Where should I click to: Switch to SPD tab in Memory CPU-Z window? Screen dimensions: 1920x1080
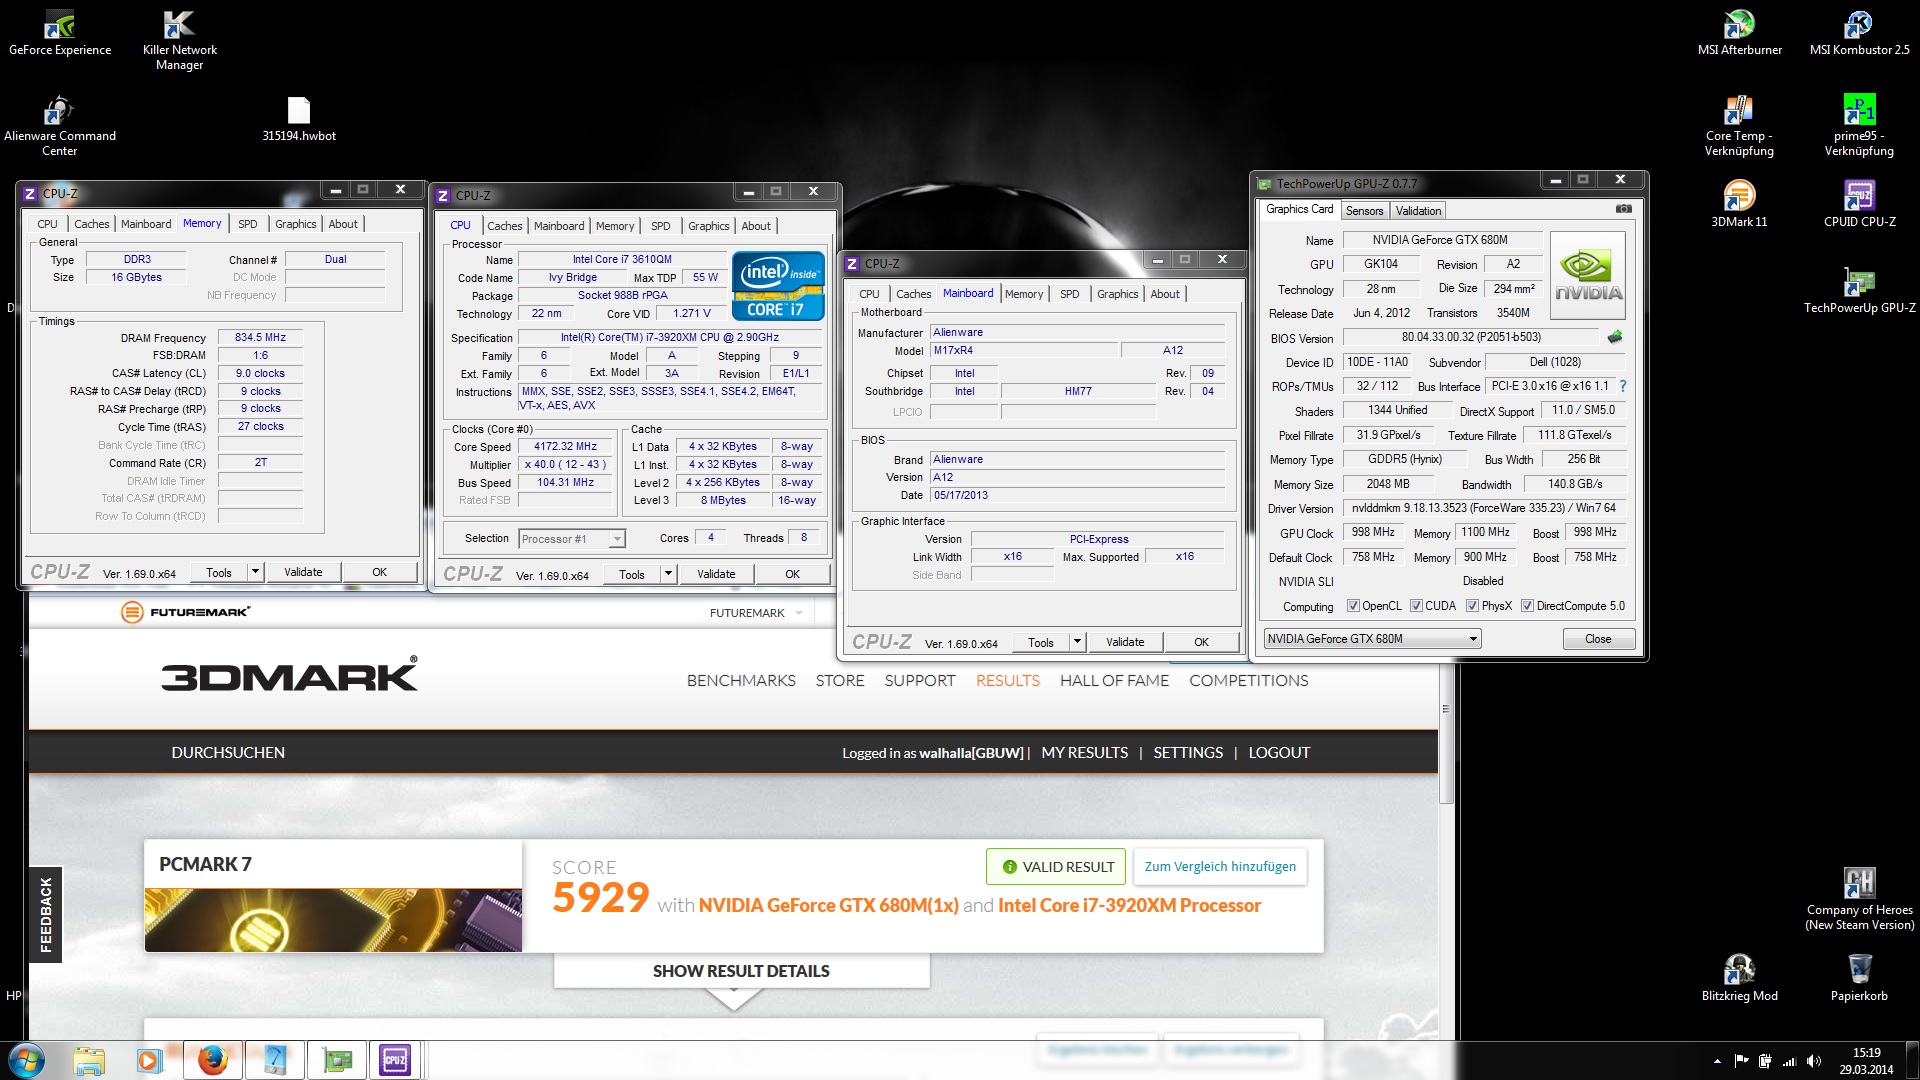pos(248,224)
